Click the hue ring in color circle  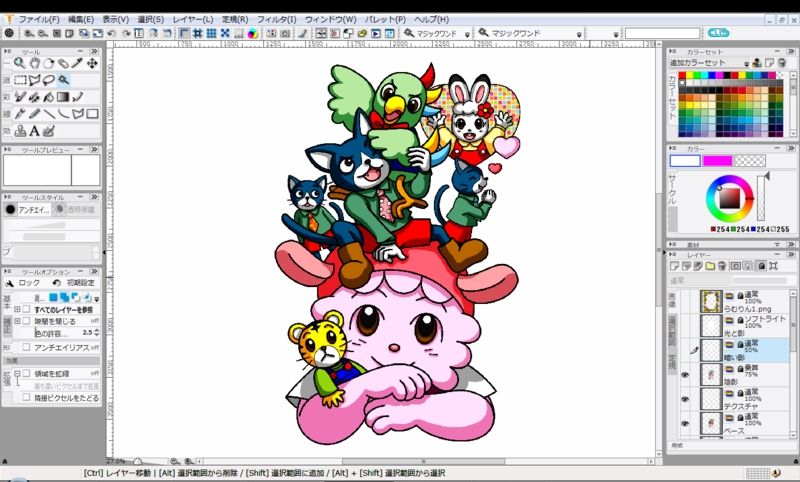click(x=730, y=179)
